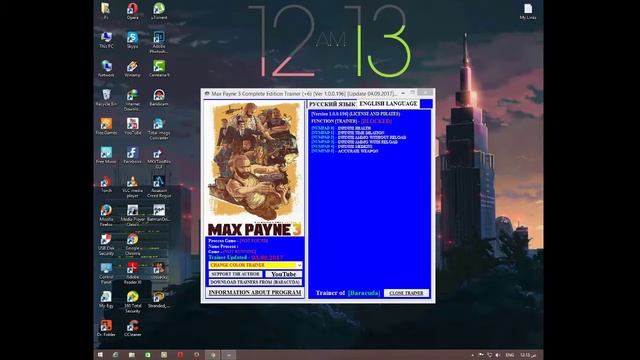Open the Recycle Bin desktop icon
The image size is (640, 360).
coord(106,98)
